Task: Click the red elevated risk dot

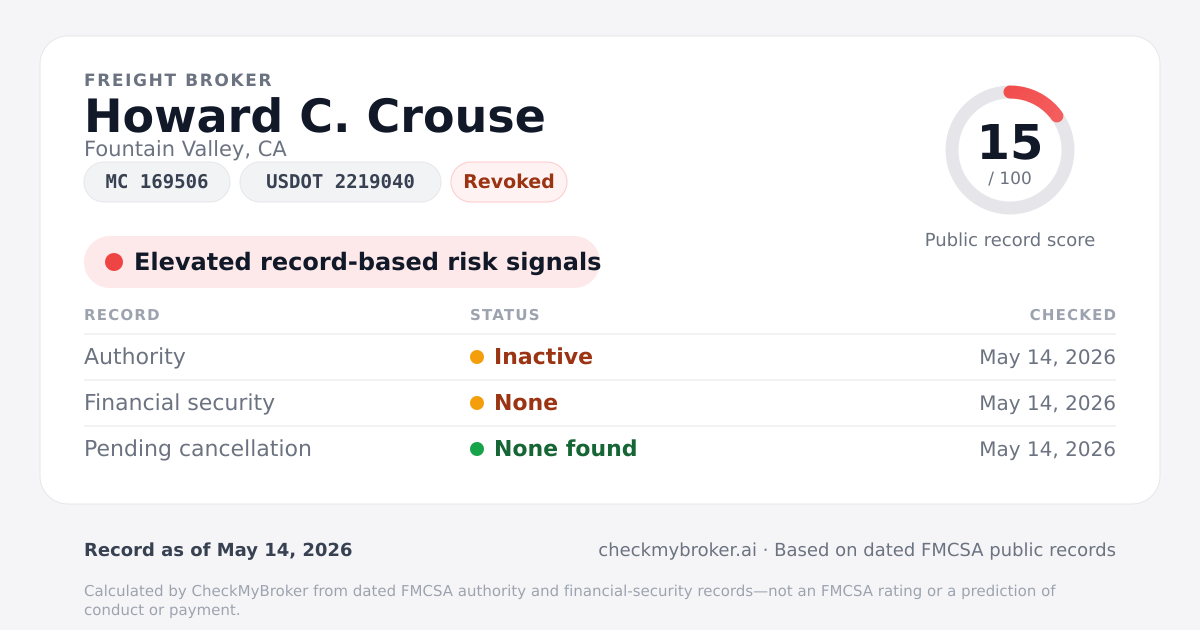Action: tap(114, 262)
